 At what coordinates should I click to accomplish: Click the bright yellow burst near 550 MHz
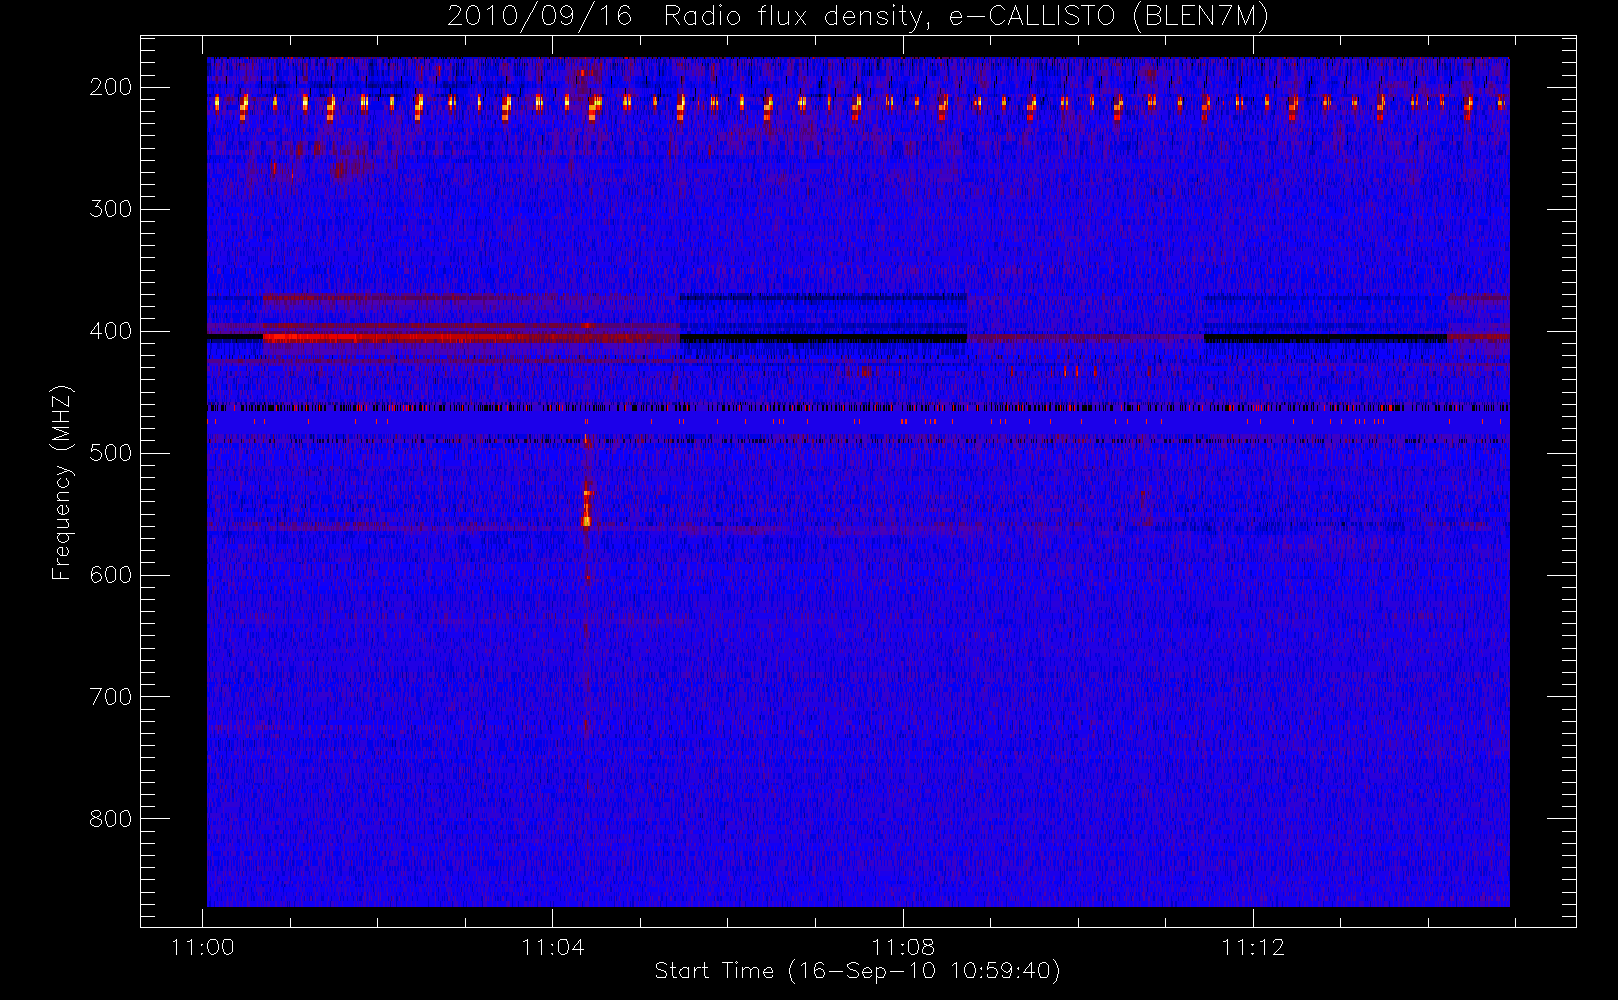pyautogui.click(x=587, y=509)
